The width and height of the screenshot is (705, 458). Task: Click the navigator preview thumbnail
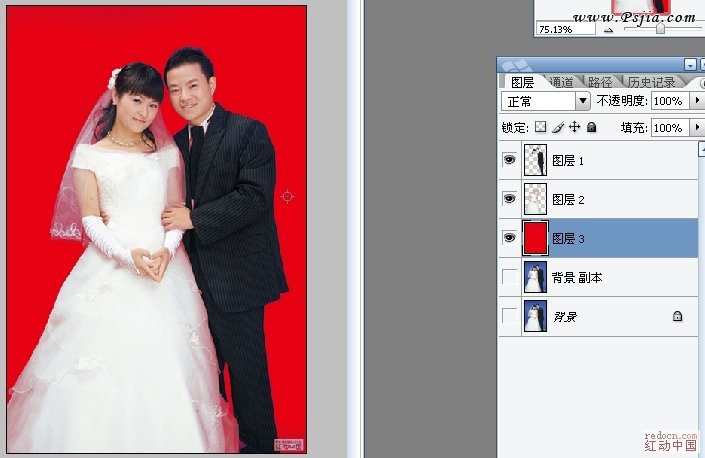(x=640, y=7)
